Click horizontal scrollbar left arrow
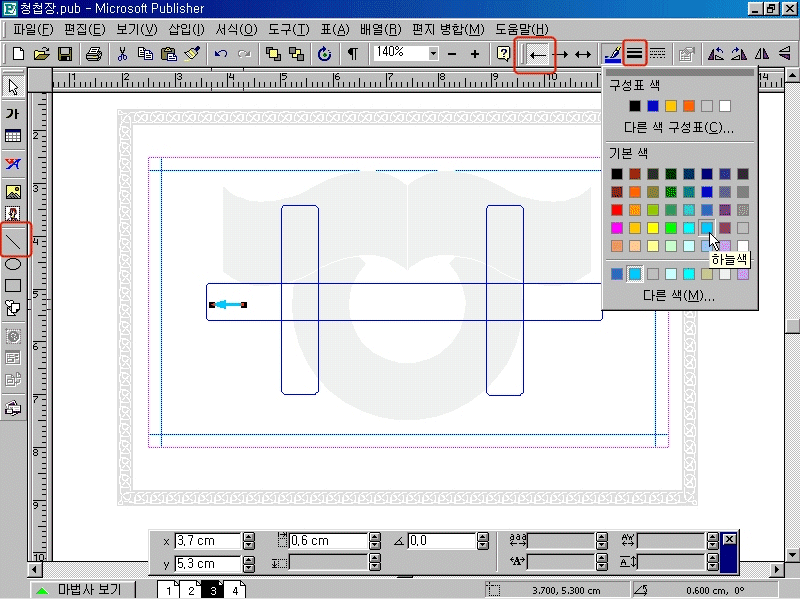The width and height of the screenshot is (800, 600). point(34,569)
